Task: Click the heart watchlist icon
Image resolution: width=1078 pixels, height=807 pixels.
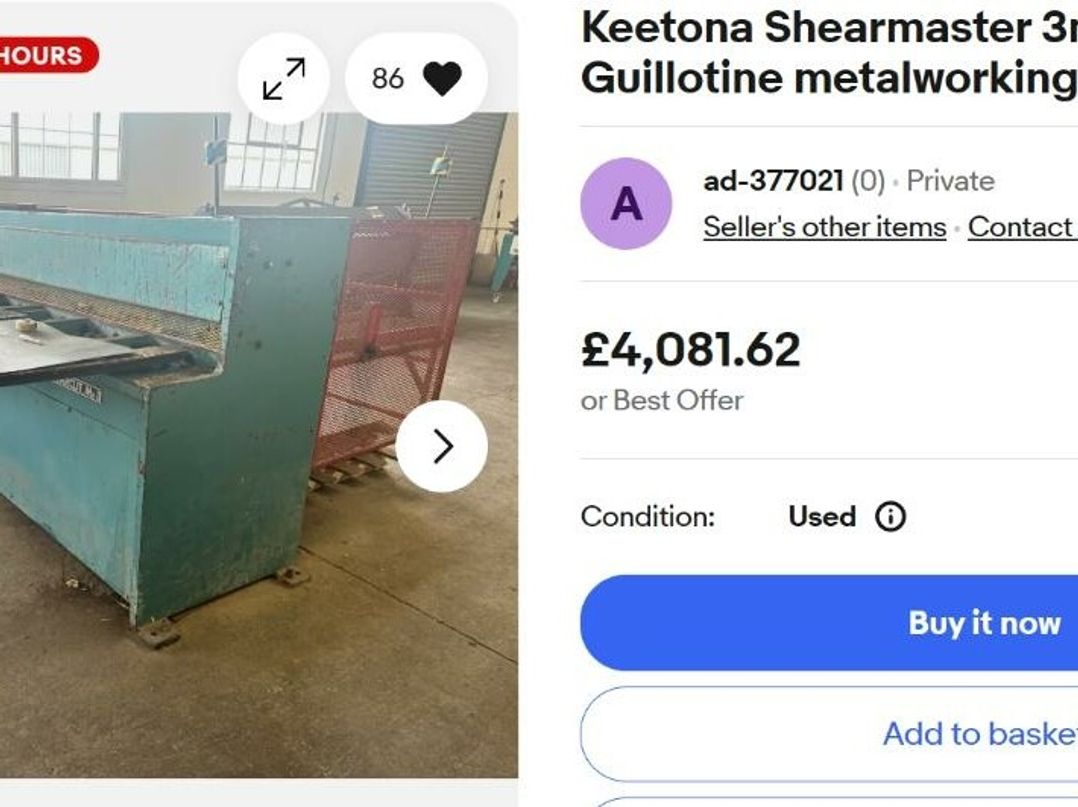Action: [x=442, y=79]
